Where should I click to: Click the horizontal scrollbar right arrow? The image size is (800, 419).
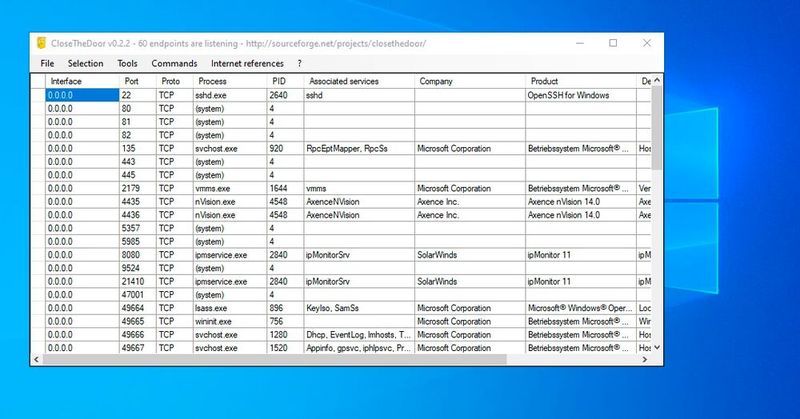pyautogui.click(x=645, y=360)
